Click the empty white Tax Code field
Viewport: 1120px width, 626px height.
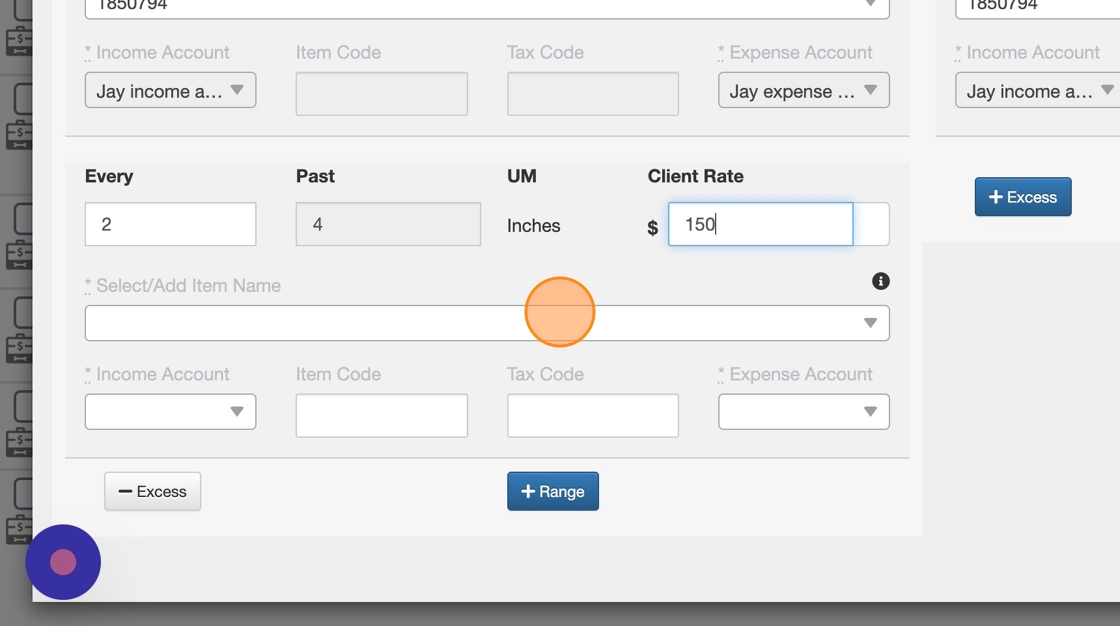[x=592, y=415]
